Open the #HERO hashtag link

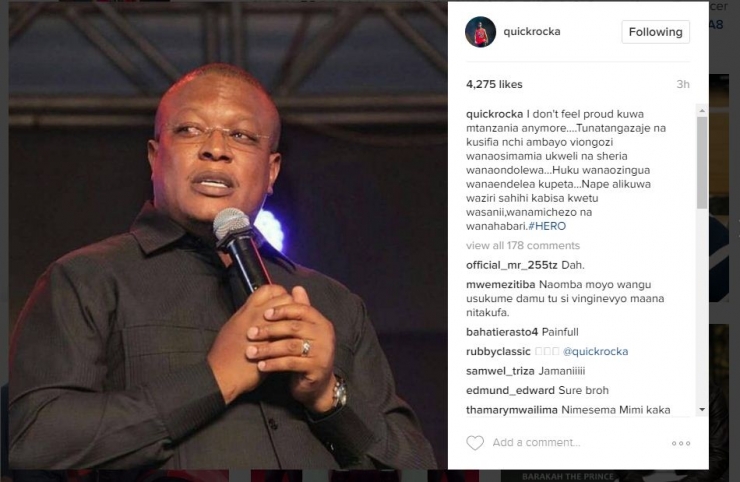point(547,226)
